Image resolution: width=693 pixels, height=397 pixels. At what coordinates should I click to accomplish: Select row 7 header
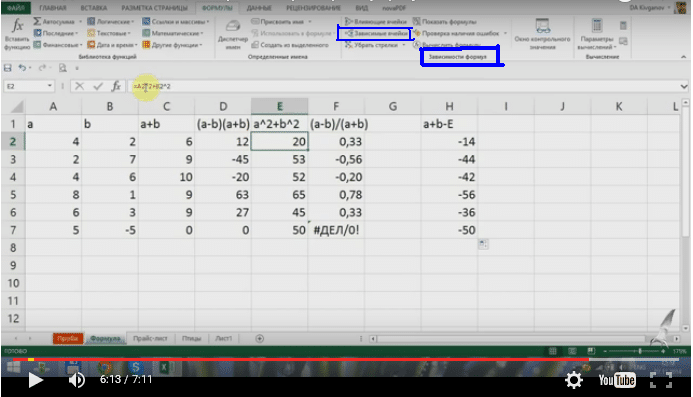tap(13, 230)
